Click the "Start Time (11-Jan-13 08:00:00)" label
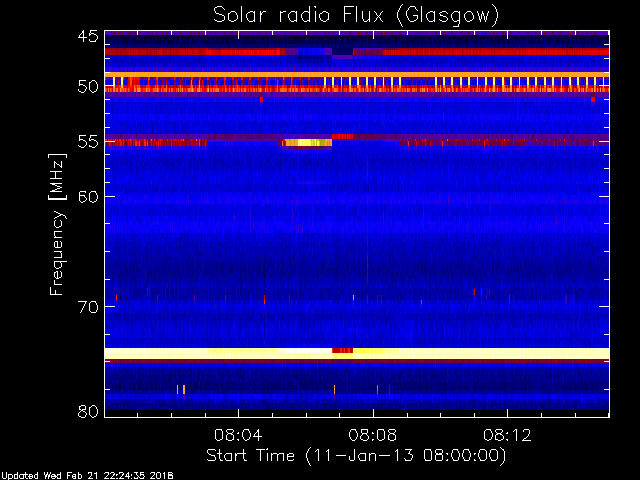Image resolution: width=640 pixels, height=480 pixels. coord(356,456)
